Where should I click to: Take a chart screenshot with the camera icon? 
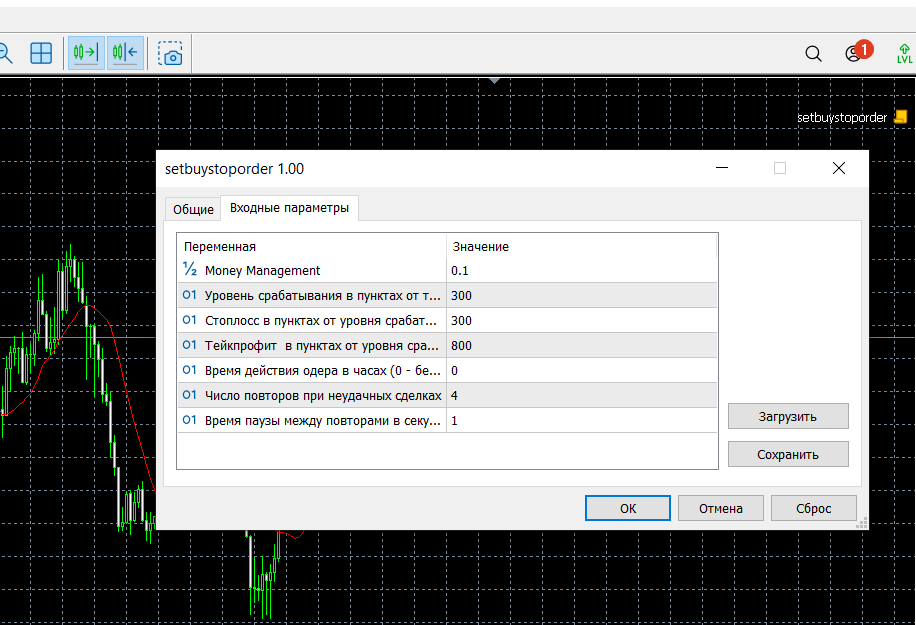pos(170,54)
